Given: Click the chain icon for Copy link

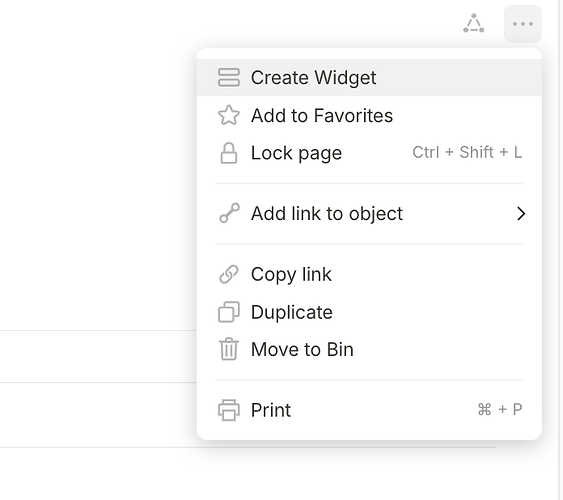Looking at the screenshot, I should pos(229,274).
